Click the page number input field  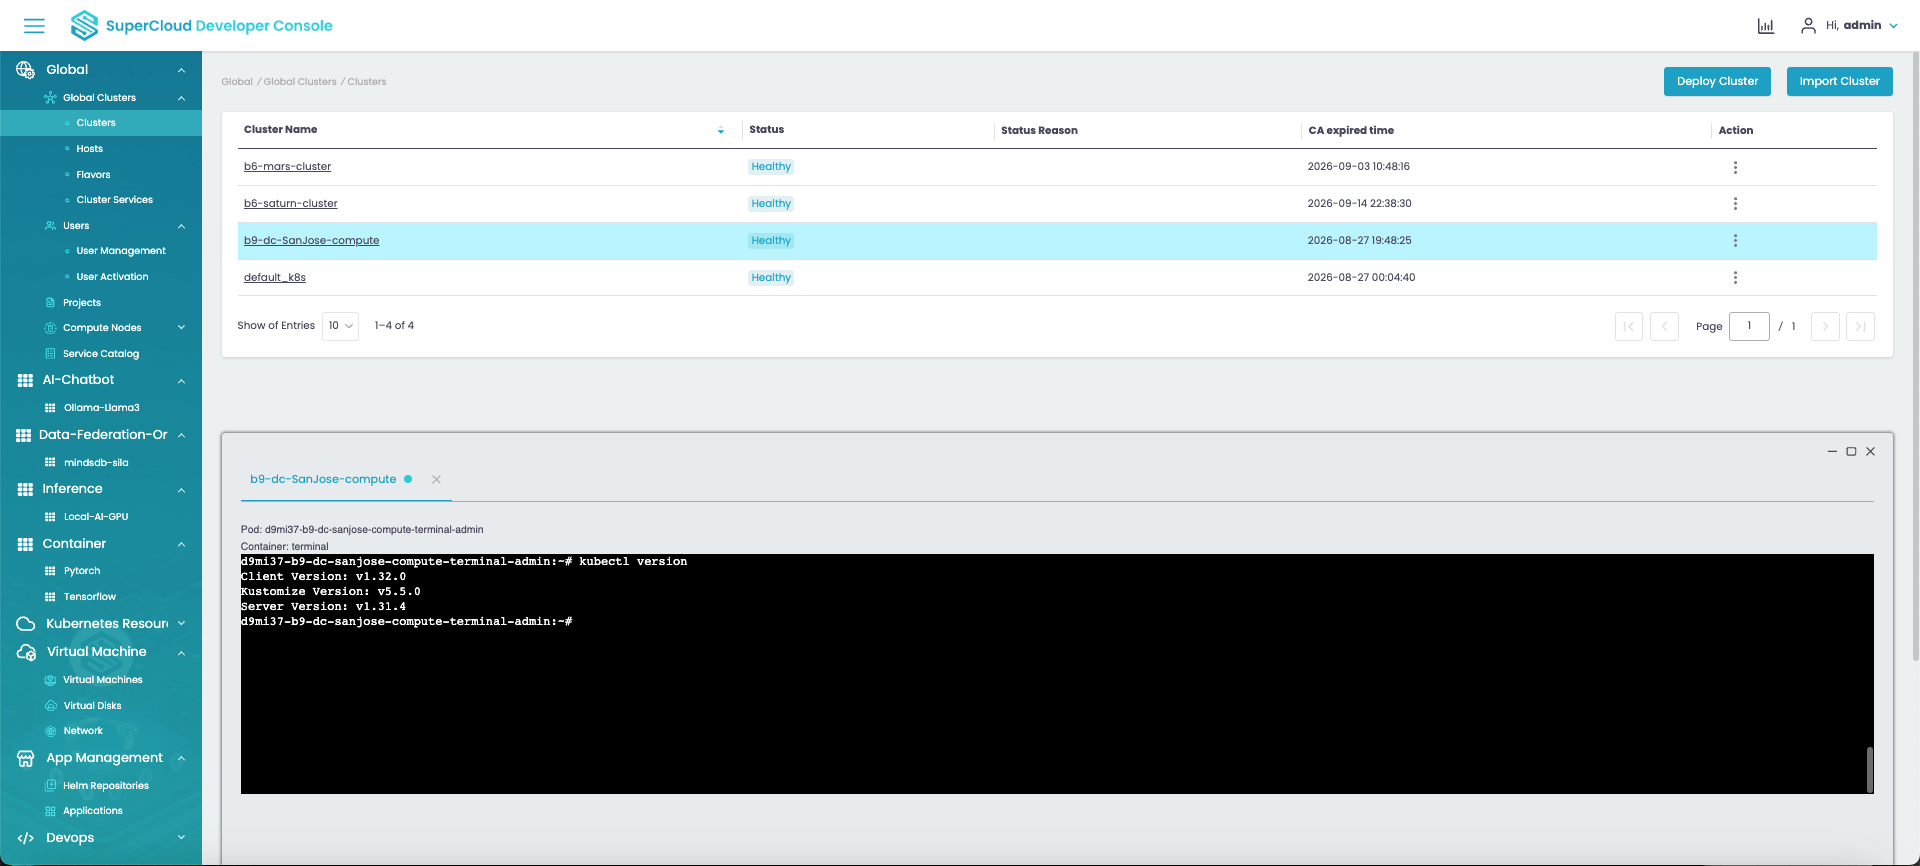[x=1748, y=327]
